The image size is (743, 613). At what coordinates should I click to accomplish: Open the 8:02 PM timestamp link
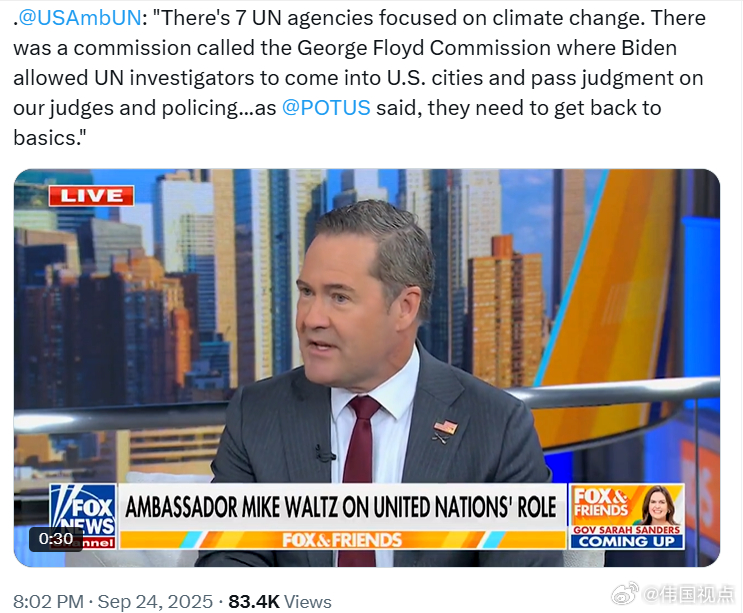pos(48,602)
